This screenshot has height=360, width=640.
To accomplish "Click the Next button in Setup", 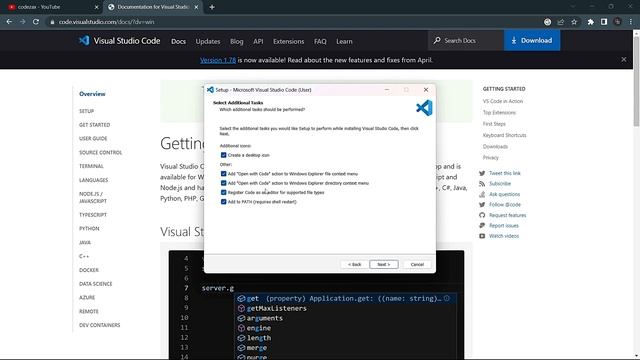I will 384,264.
